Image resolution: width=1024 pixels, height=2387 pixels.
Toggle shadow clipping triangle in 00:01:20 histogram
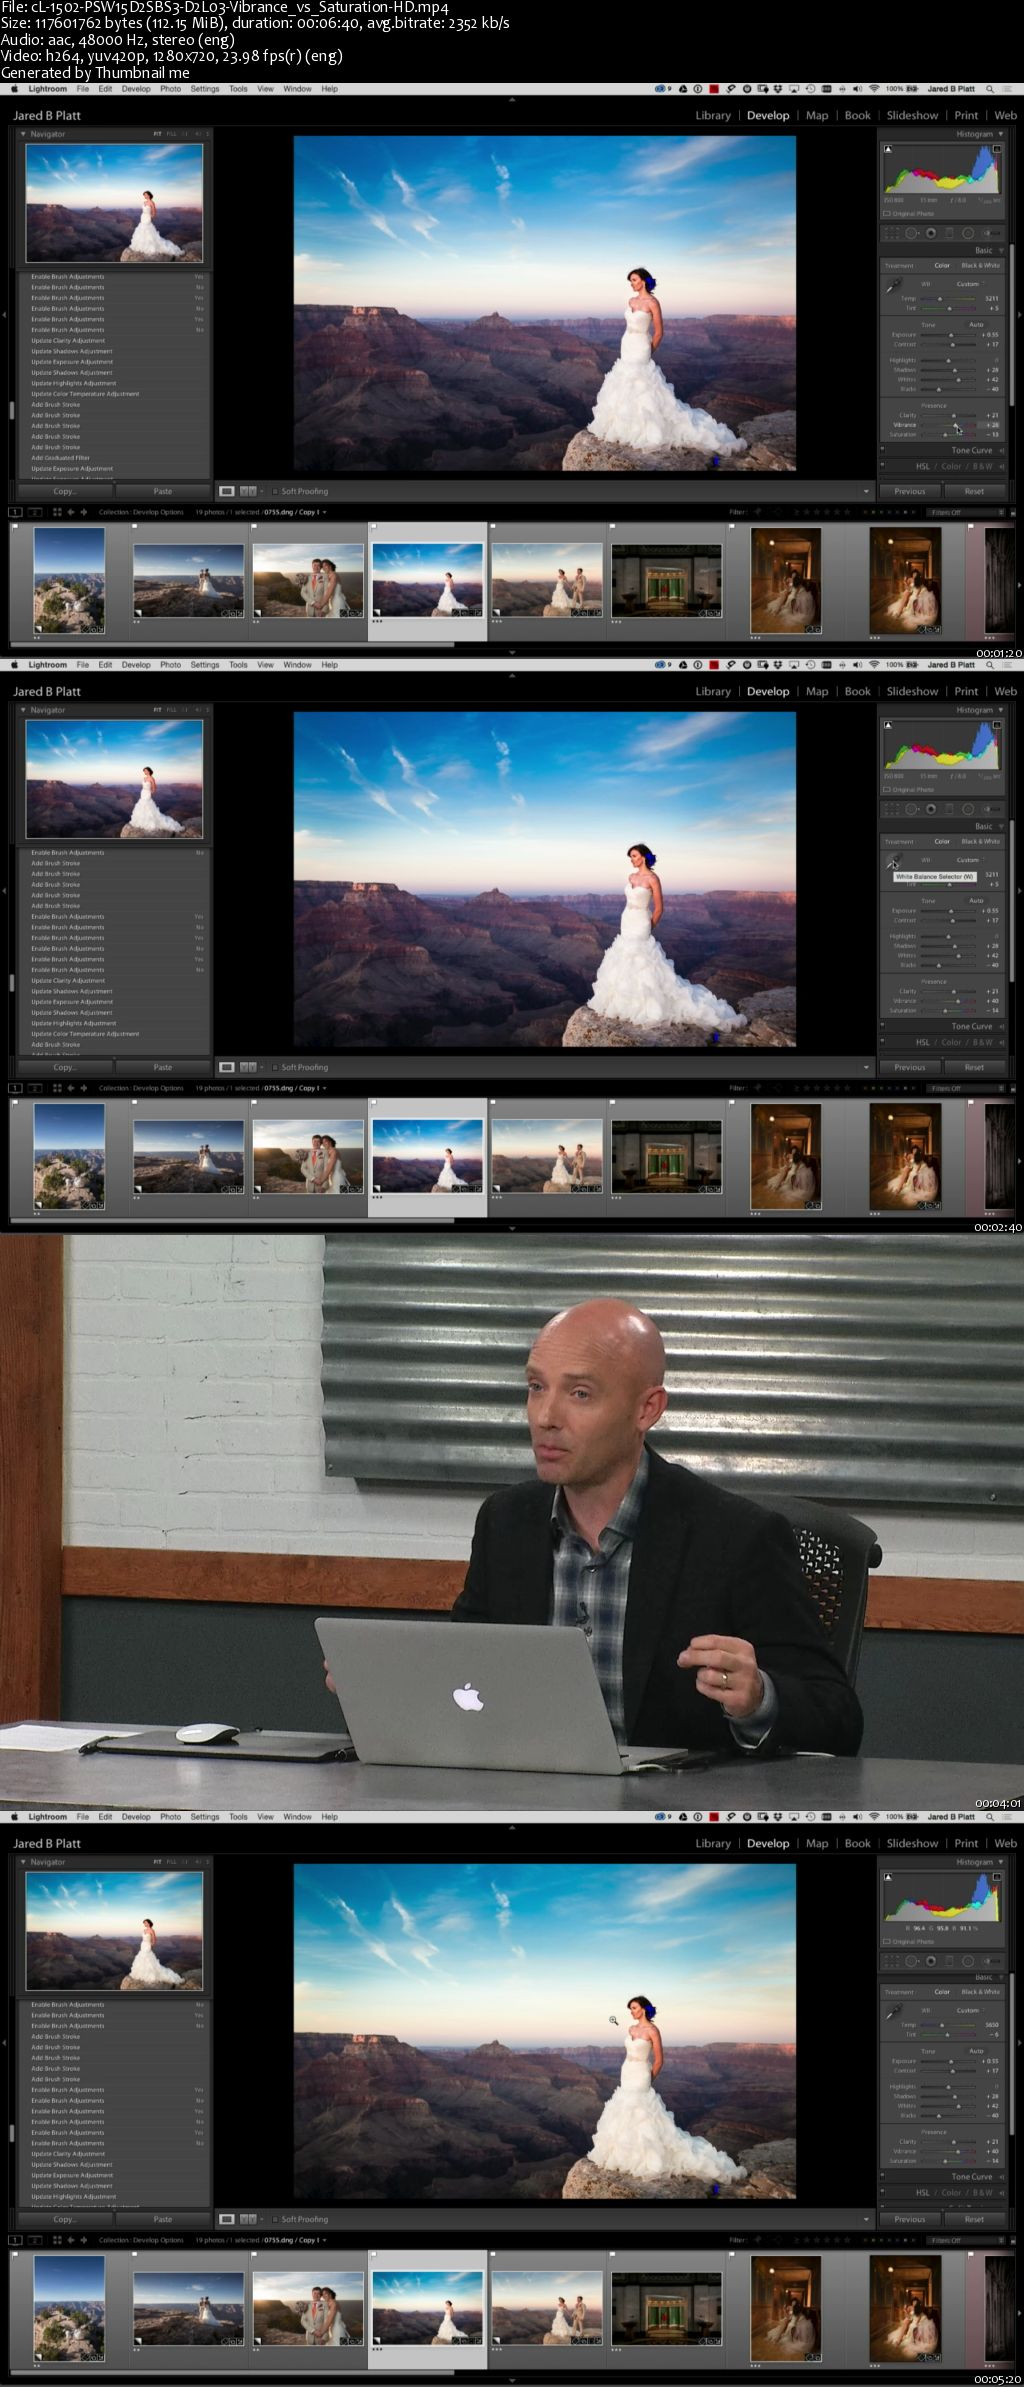(888, 149)
